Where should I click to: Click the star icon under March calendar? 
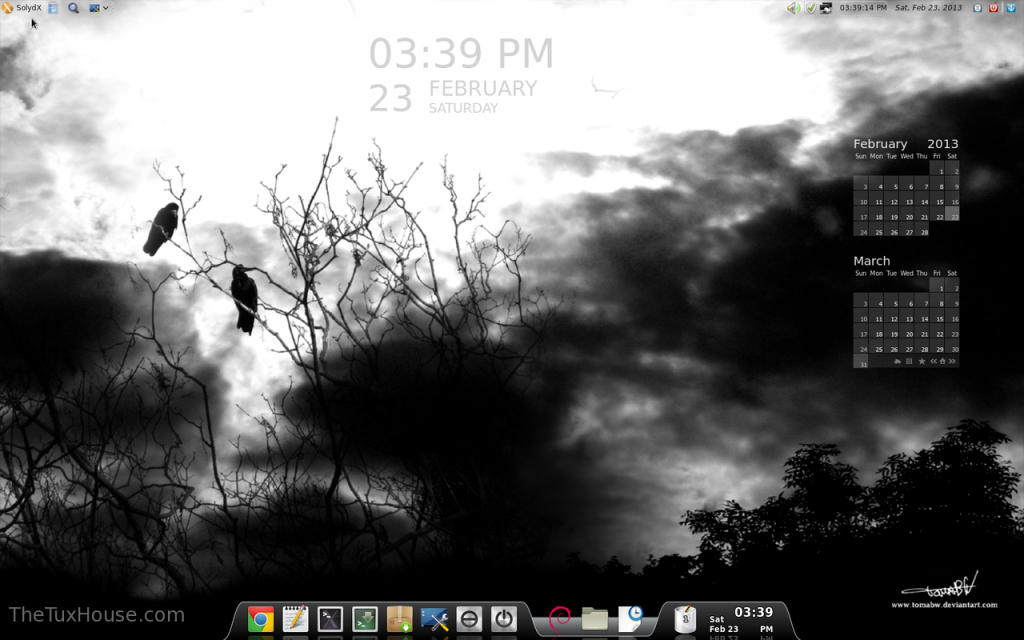point(921,361)
